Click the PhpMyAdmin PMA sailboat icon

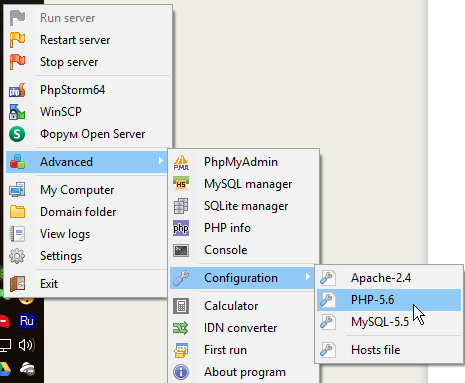[181, 162]
